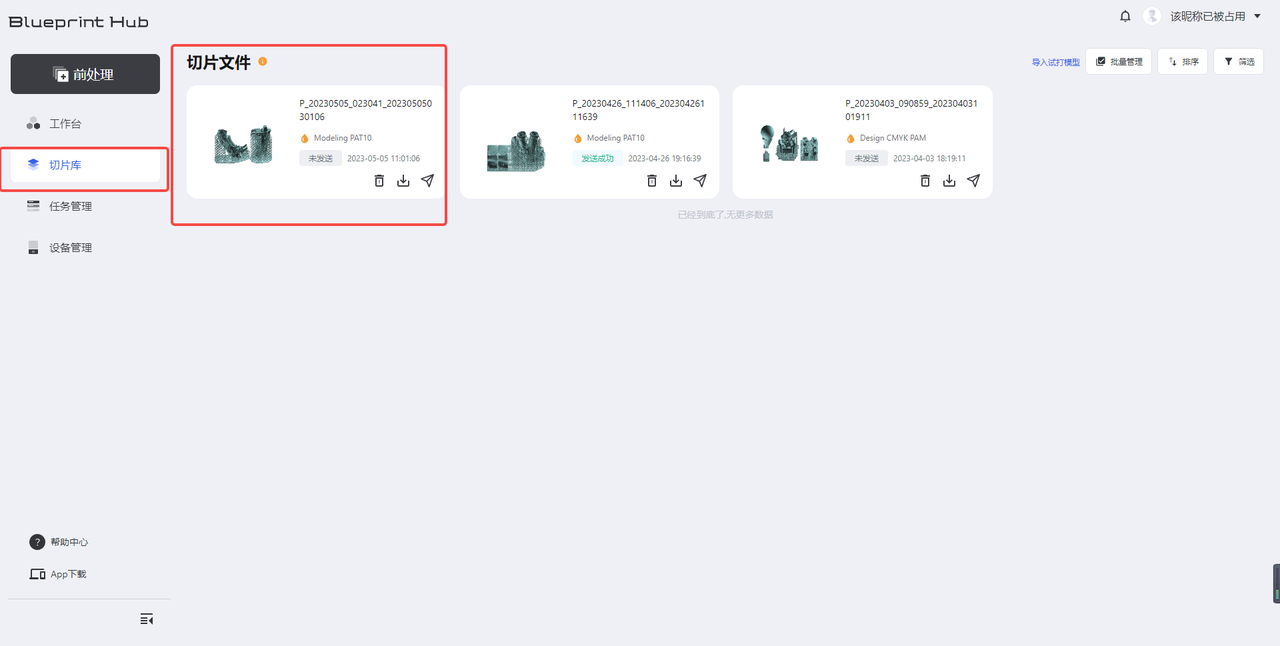Click file name P_20230426_111406_20230426111639
1280x646 pixels.
[639, 110]
